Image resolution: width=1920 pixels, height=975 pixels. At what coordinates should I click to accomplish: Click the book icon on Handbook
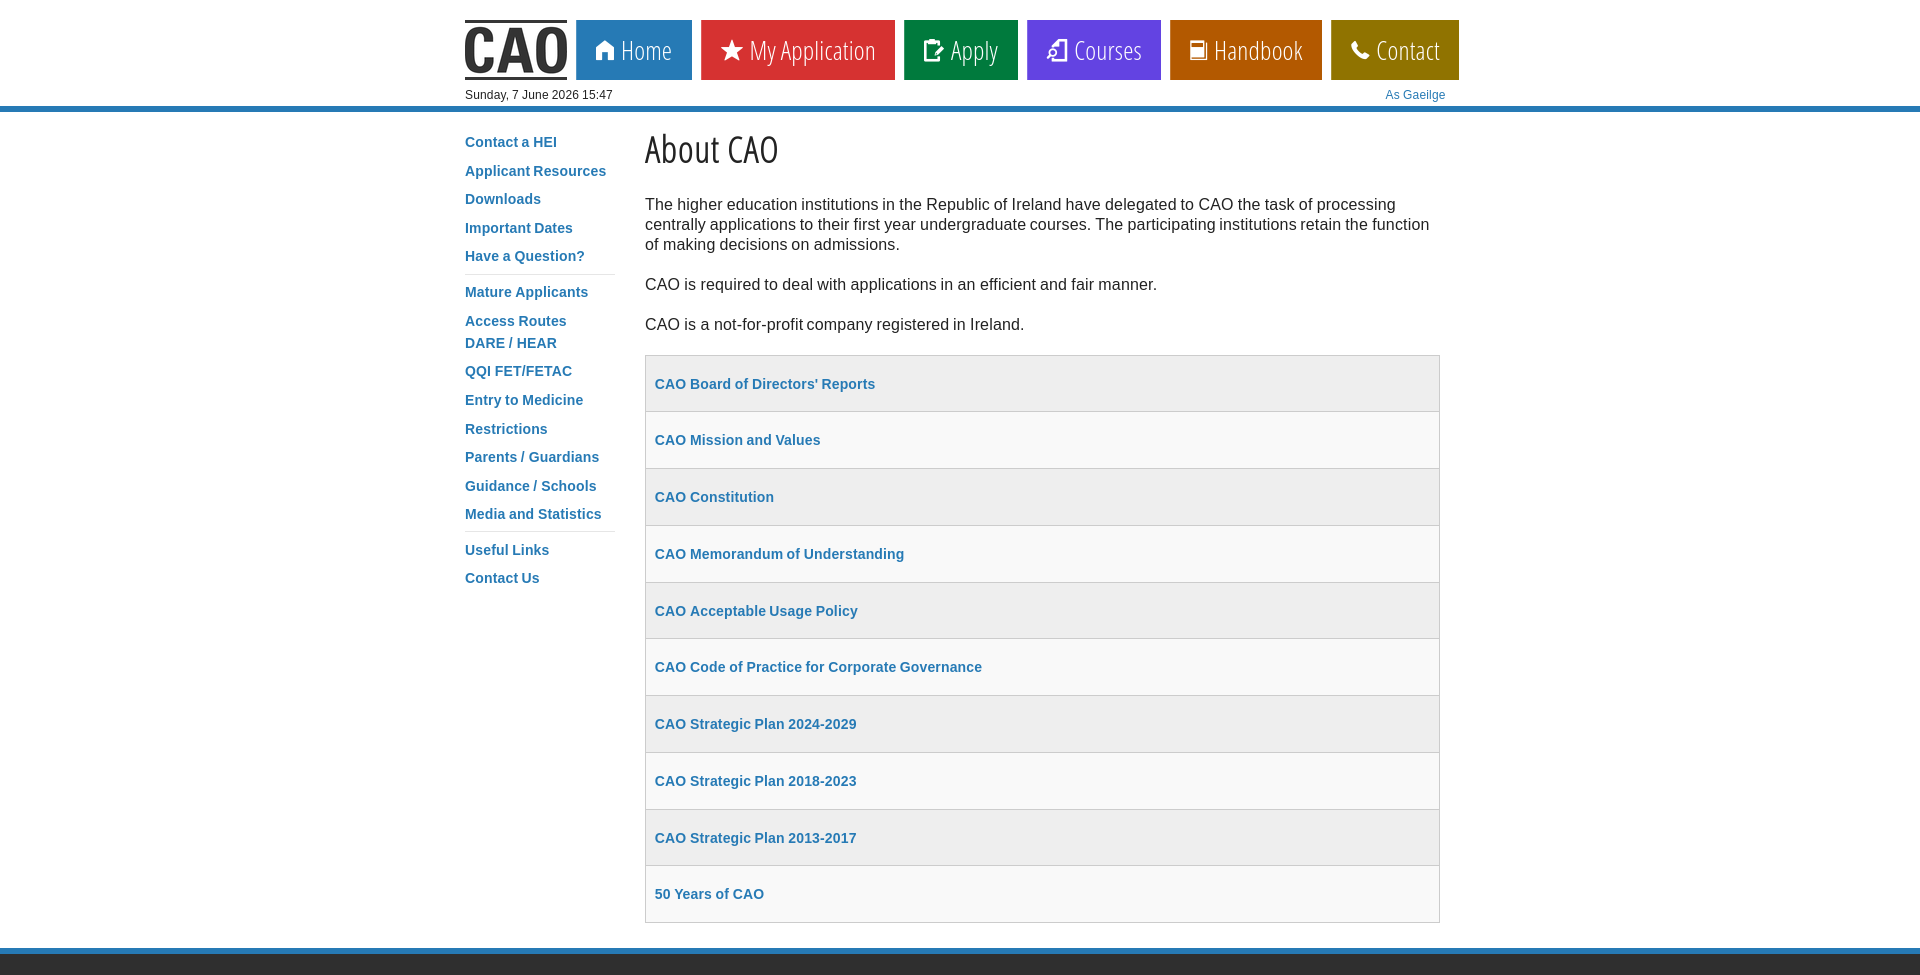pyautogui.click(x=1198, y=50)
